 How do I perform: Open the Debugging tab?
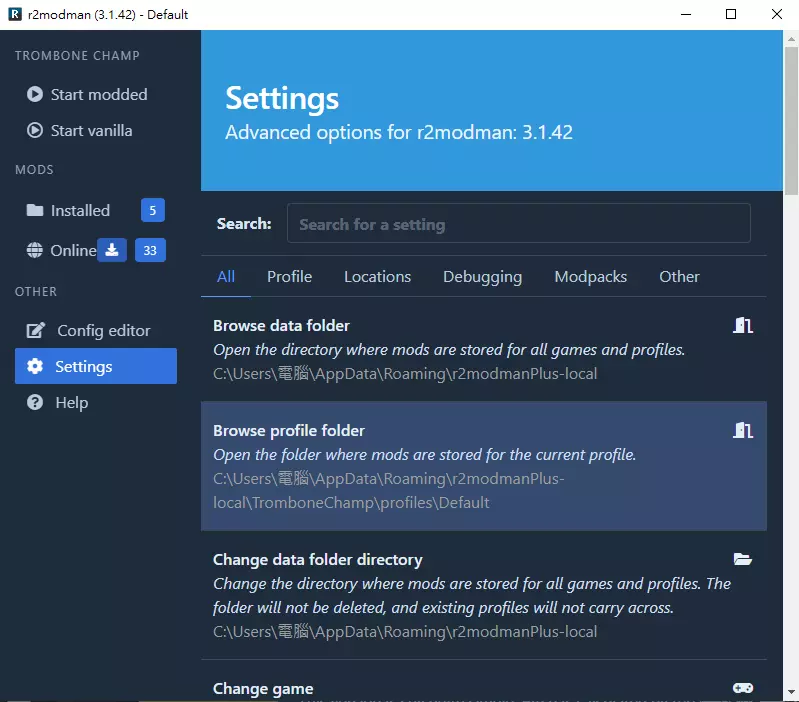tap(482, 277)
